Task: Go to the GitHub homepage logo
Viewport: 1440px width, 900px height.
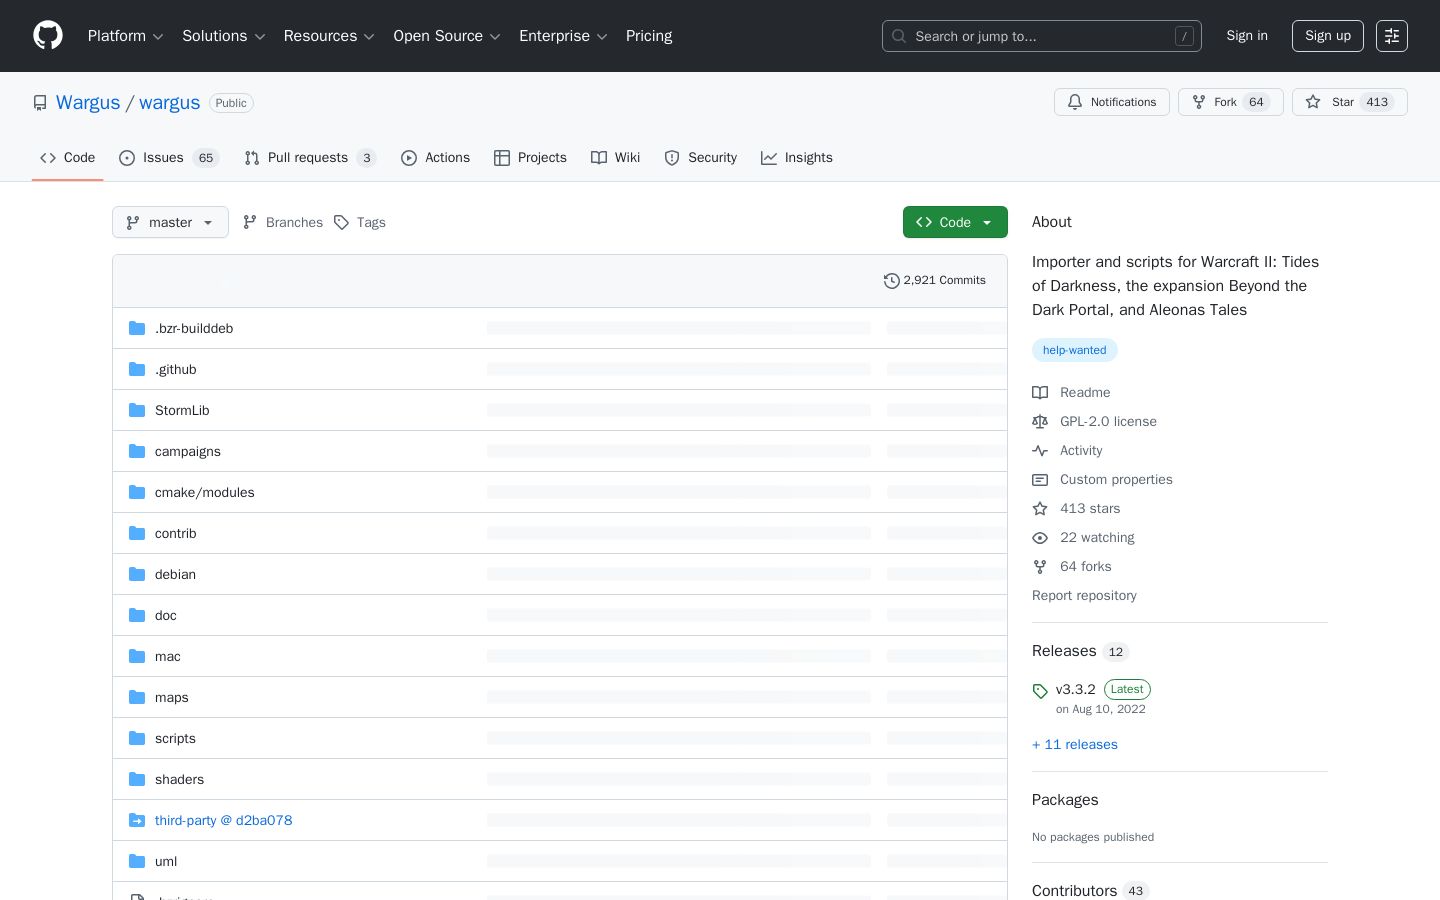Action: tap(48, 36)
